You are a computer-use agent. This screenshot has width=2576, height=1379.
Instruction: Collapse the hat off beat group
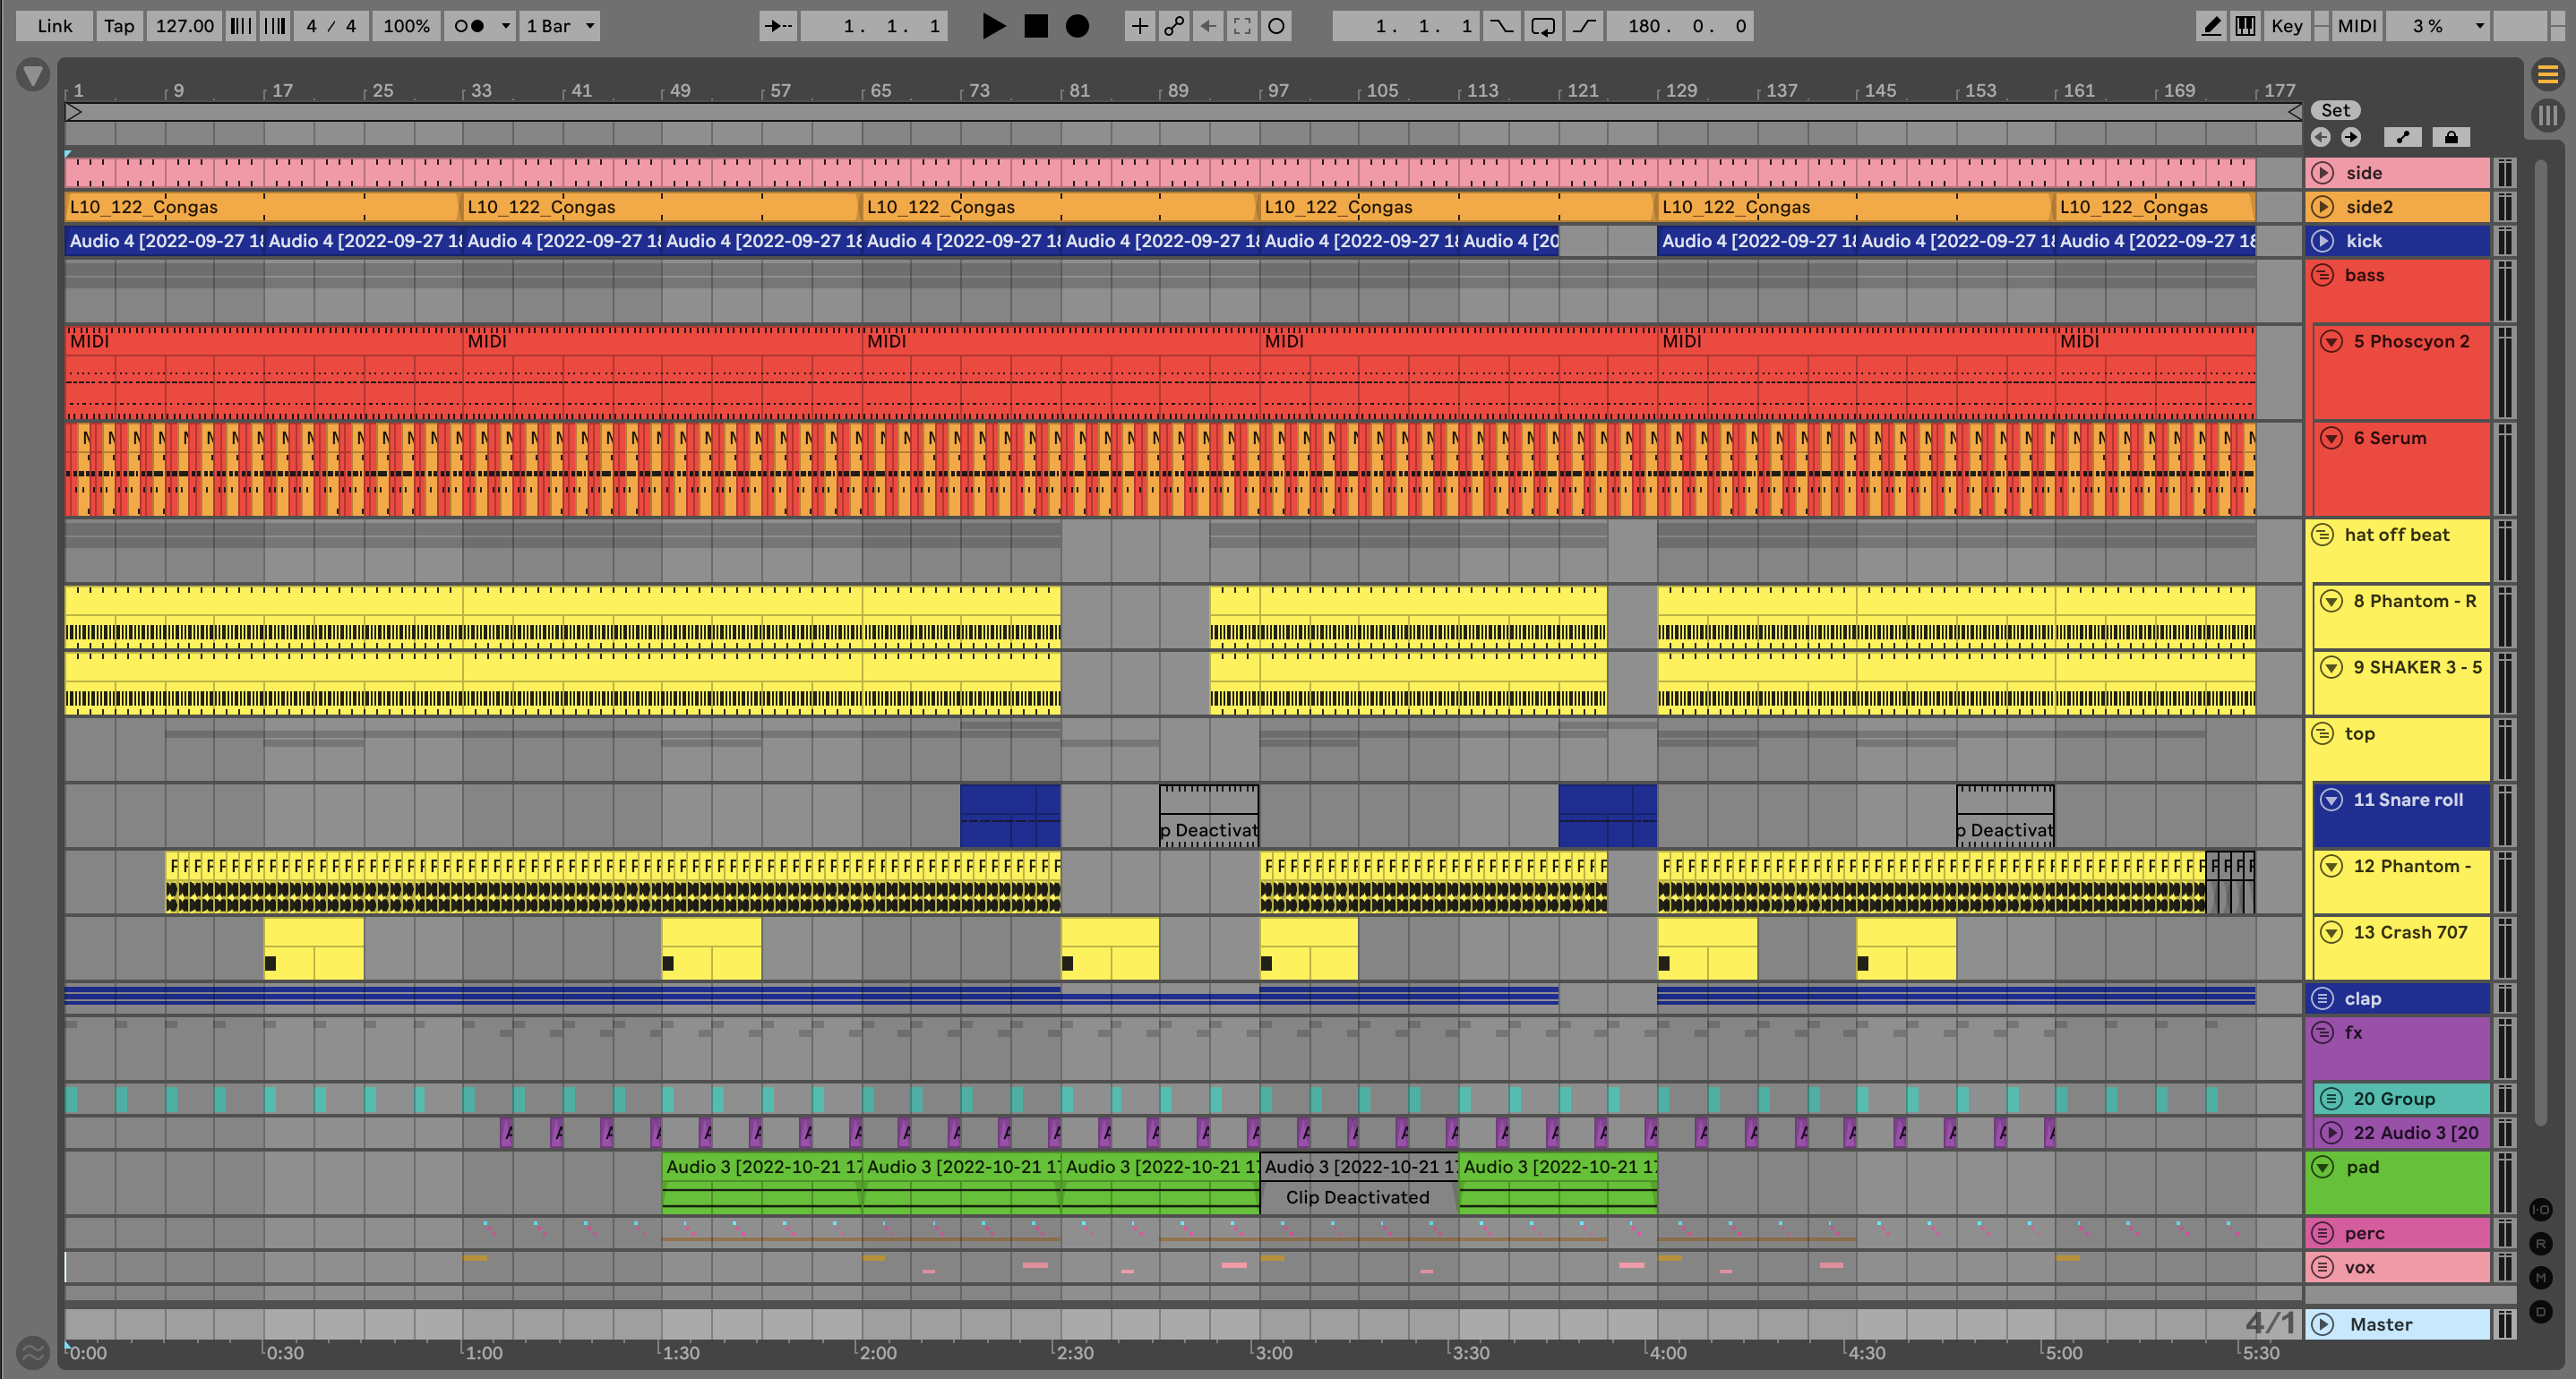[x=2322, y=534]
